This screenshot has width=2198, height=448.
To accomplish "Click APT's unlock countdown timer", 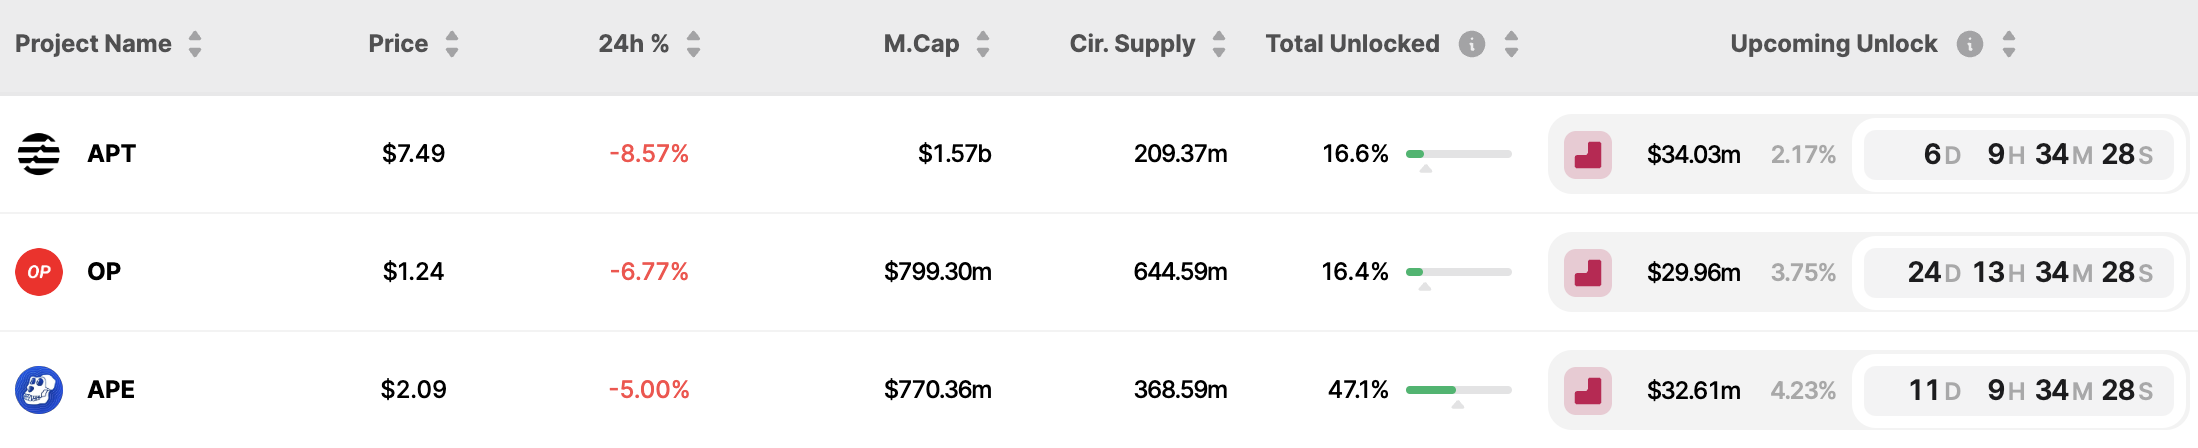I will coord(2018,155).
